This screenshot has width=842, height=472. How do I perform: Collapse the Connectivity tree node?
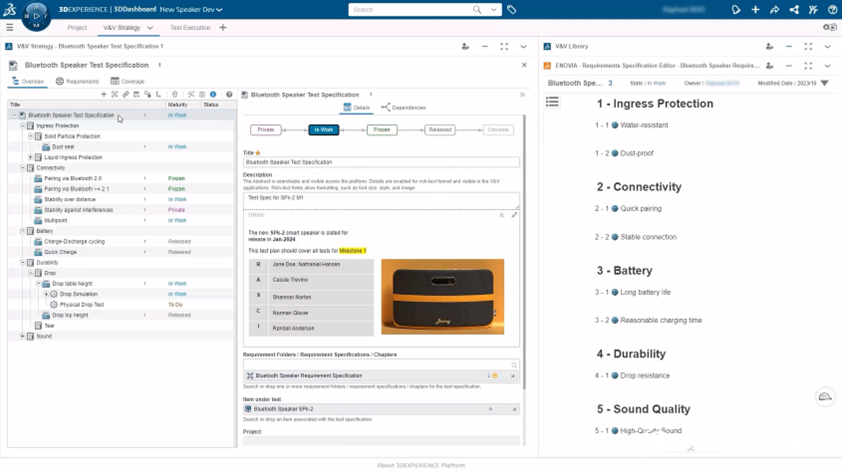(23, 168)
